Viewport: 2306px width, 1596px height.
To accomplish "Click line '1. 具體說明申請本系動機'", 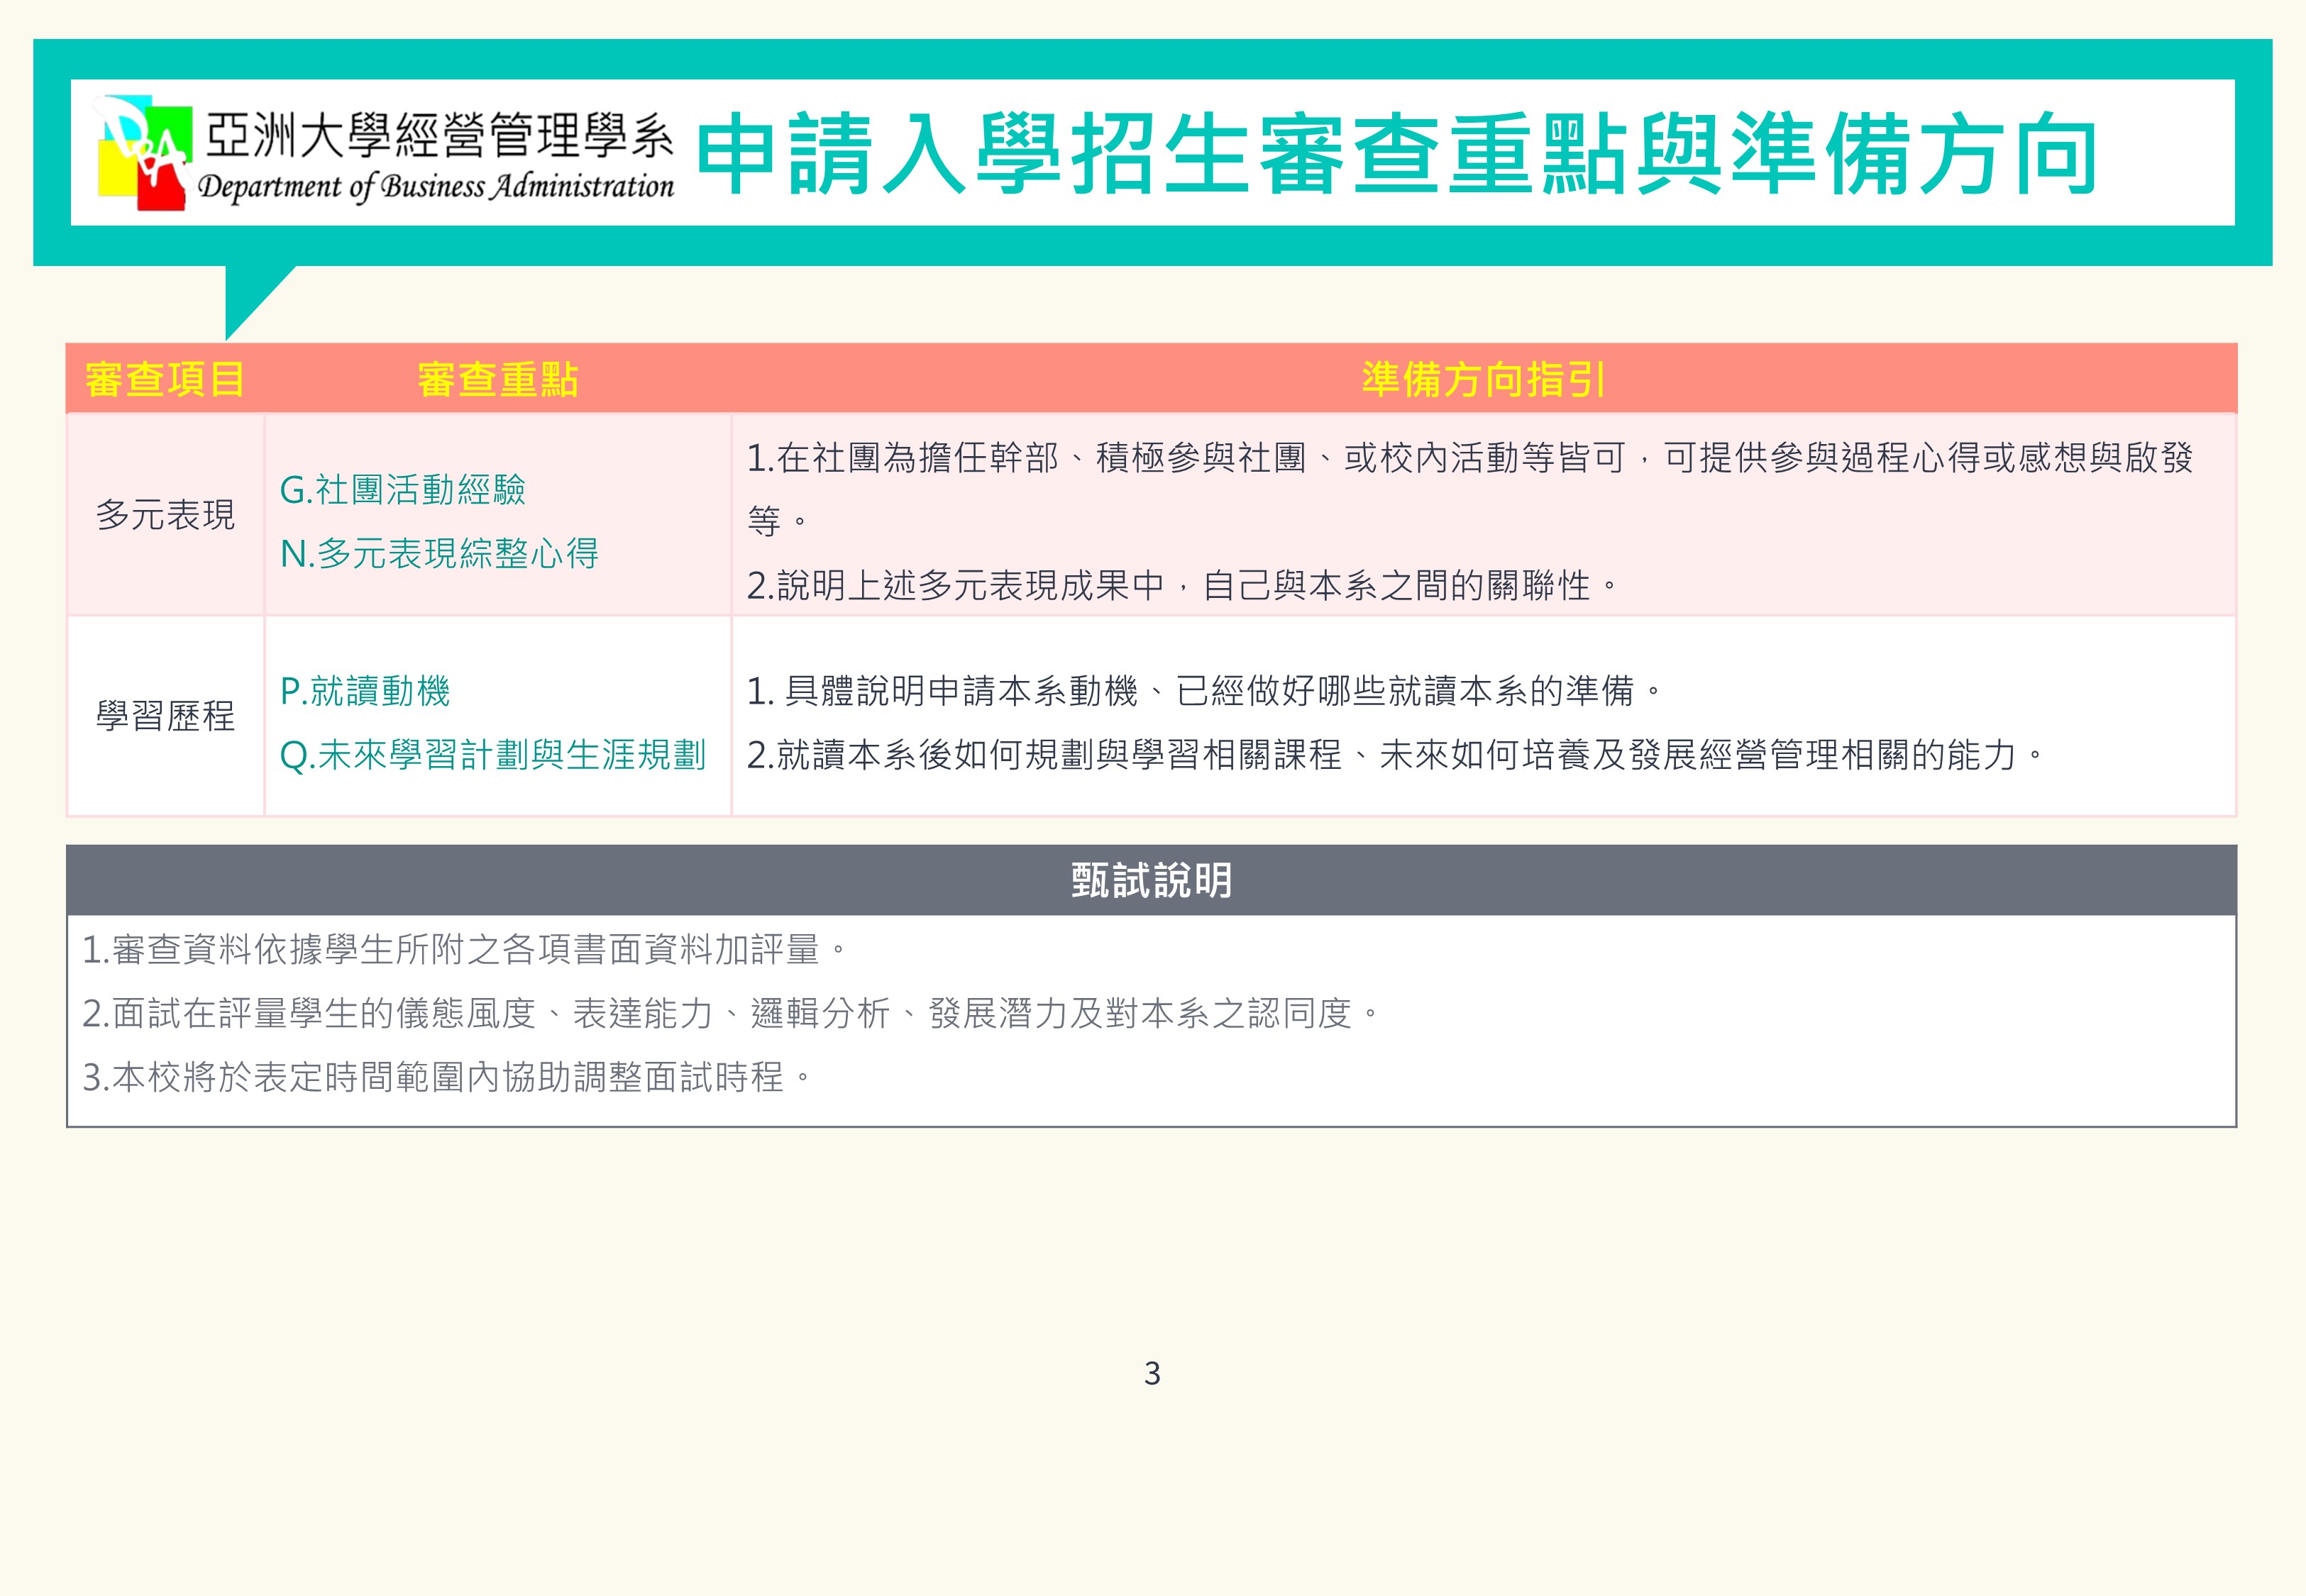I will tap(1205, 691).
